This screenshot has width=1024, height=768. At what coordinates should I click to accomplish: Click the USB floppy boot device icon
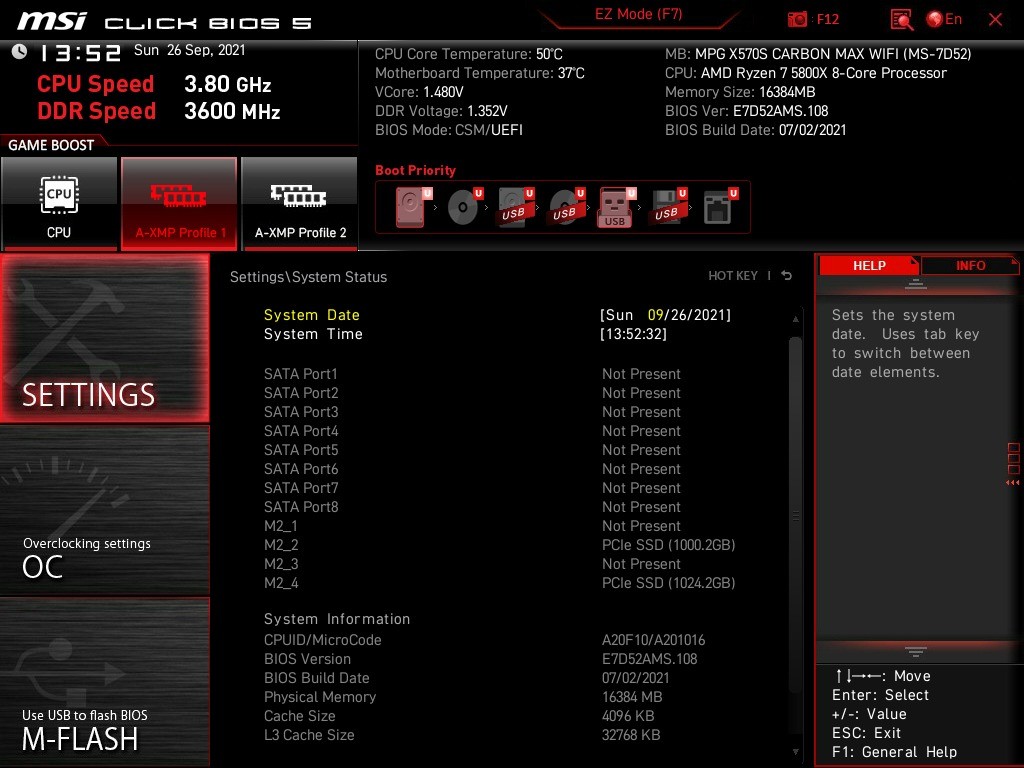click(x=666, y=207)
